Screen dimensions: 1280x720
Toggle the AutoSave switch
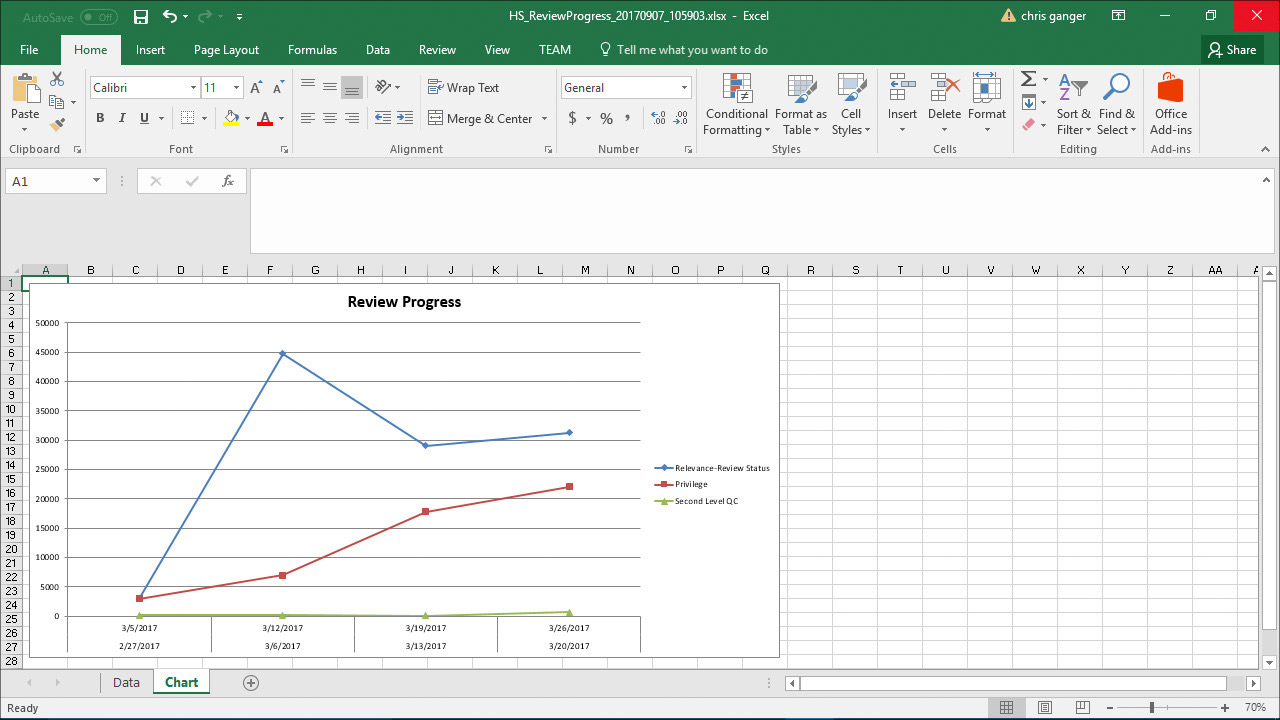pos(98,17)
